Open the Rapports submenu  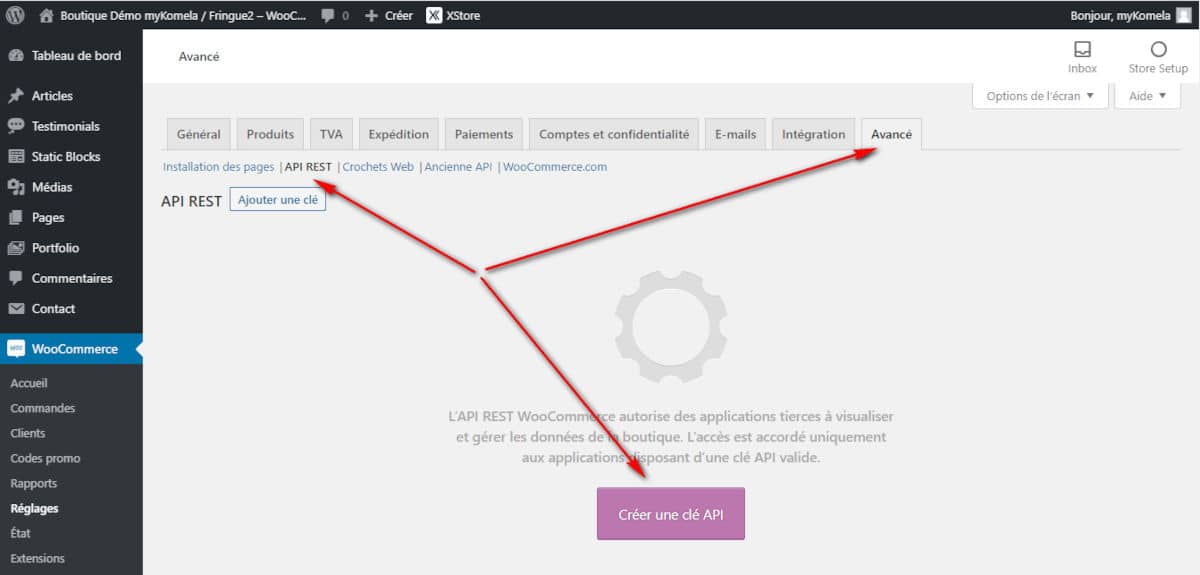click(34, 483)
